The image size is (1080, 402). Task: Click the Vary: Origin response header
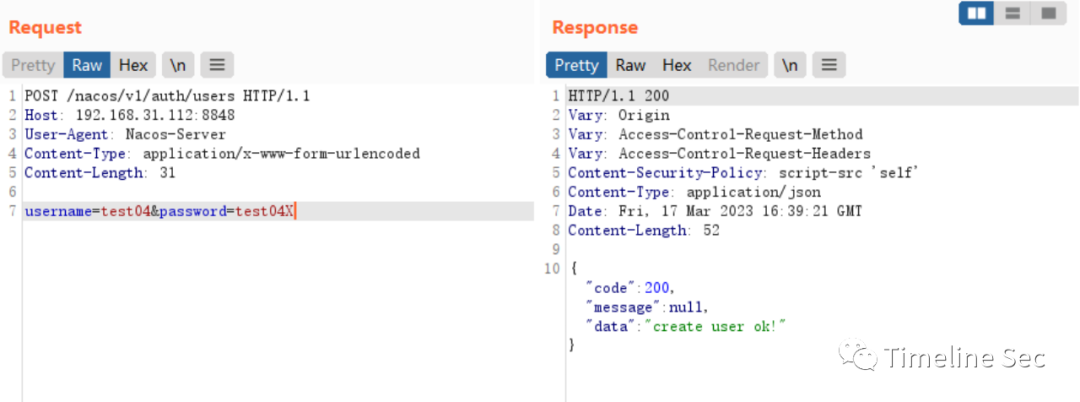pyautogui.click(x=619, y=115)
